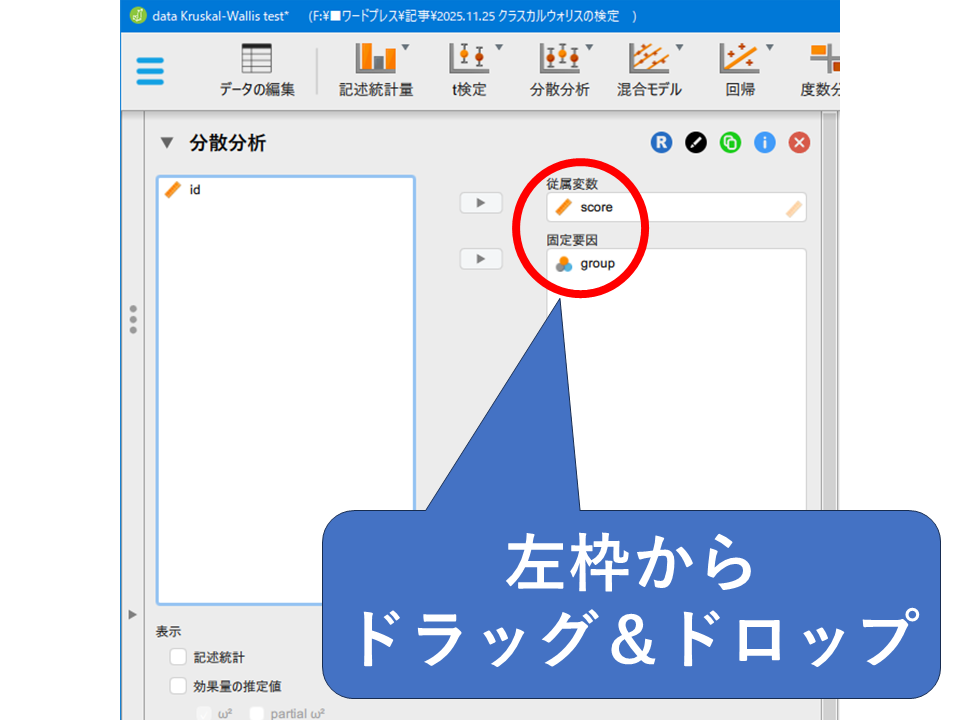Select the id variable in left list
Screen dimensions: 960x720
pos(195,190)
